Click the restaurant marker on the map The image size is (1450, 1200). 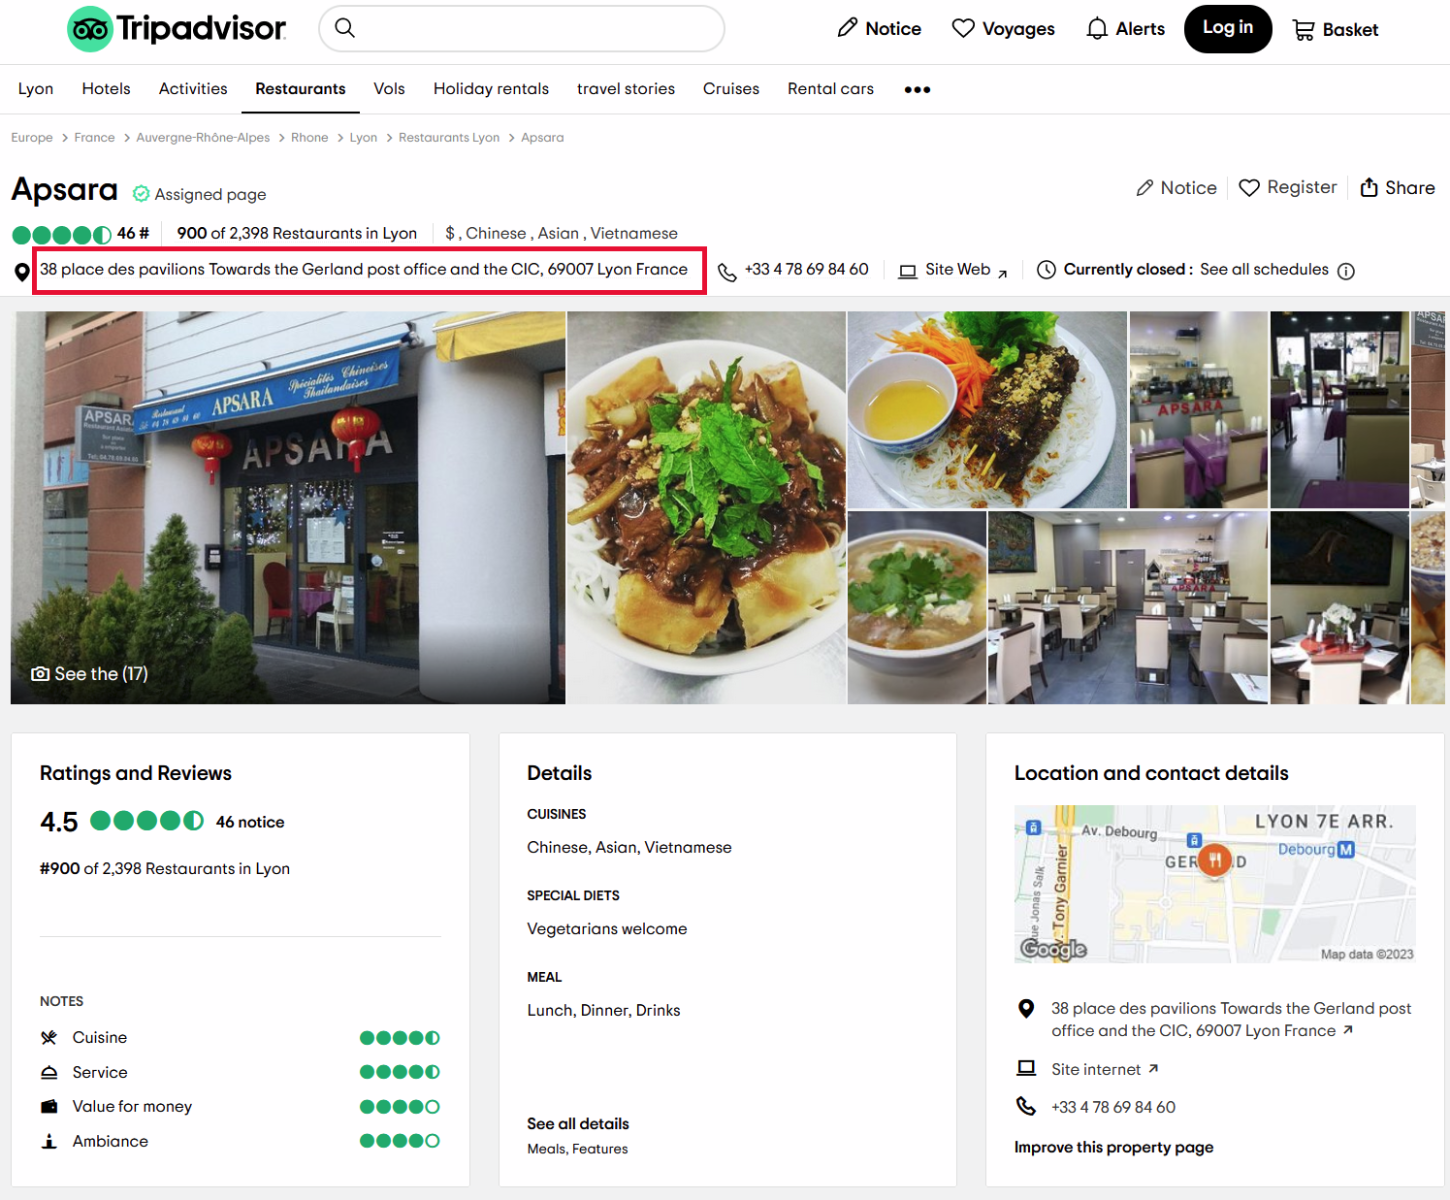click(1214, 860)
